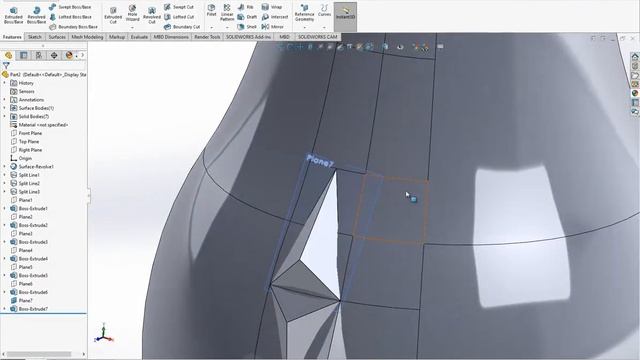Click the Sensors tree item

[27, 91]
